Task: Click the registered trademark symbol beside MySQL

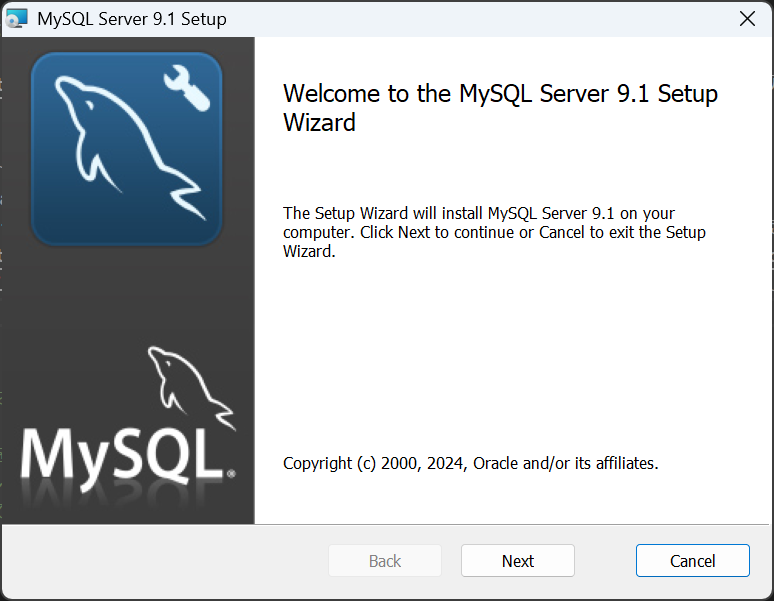Action: [231, 472]
